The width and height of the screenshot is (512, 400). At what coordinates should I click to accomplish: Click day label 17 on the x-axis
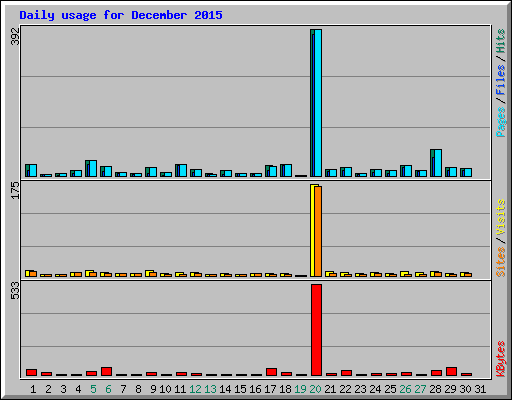(270, 389)
